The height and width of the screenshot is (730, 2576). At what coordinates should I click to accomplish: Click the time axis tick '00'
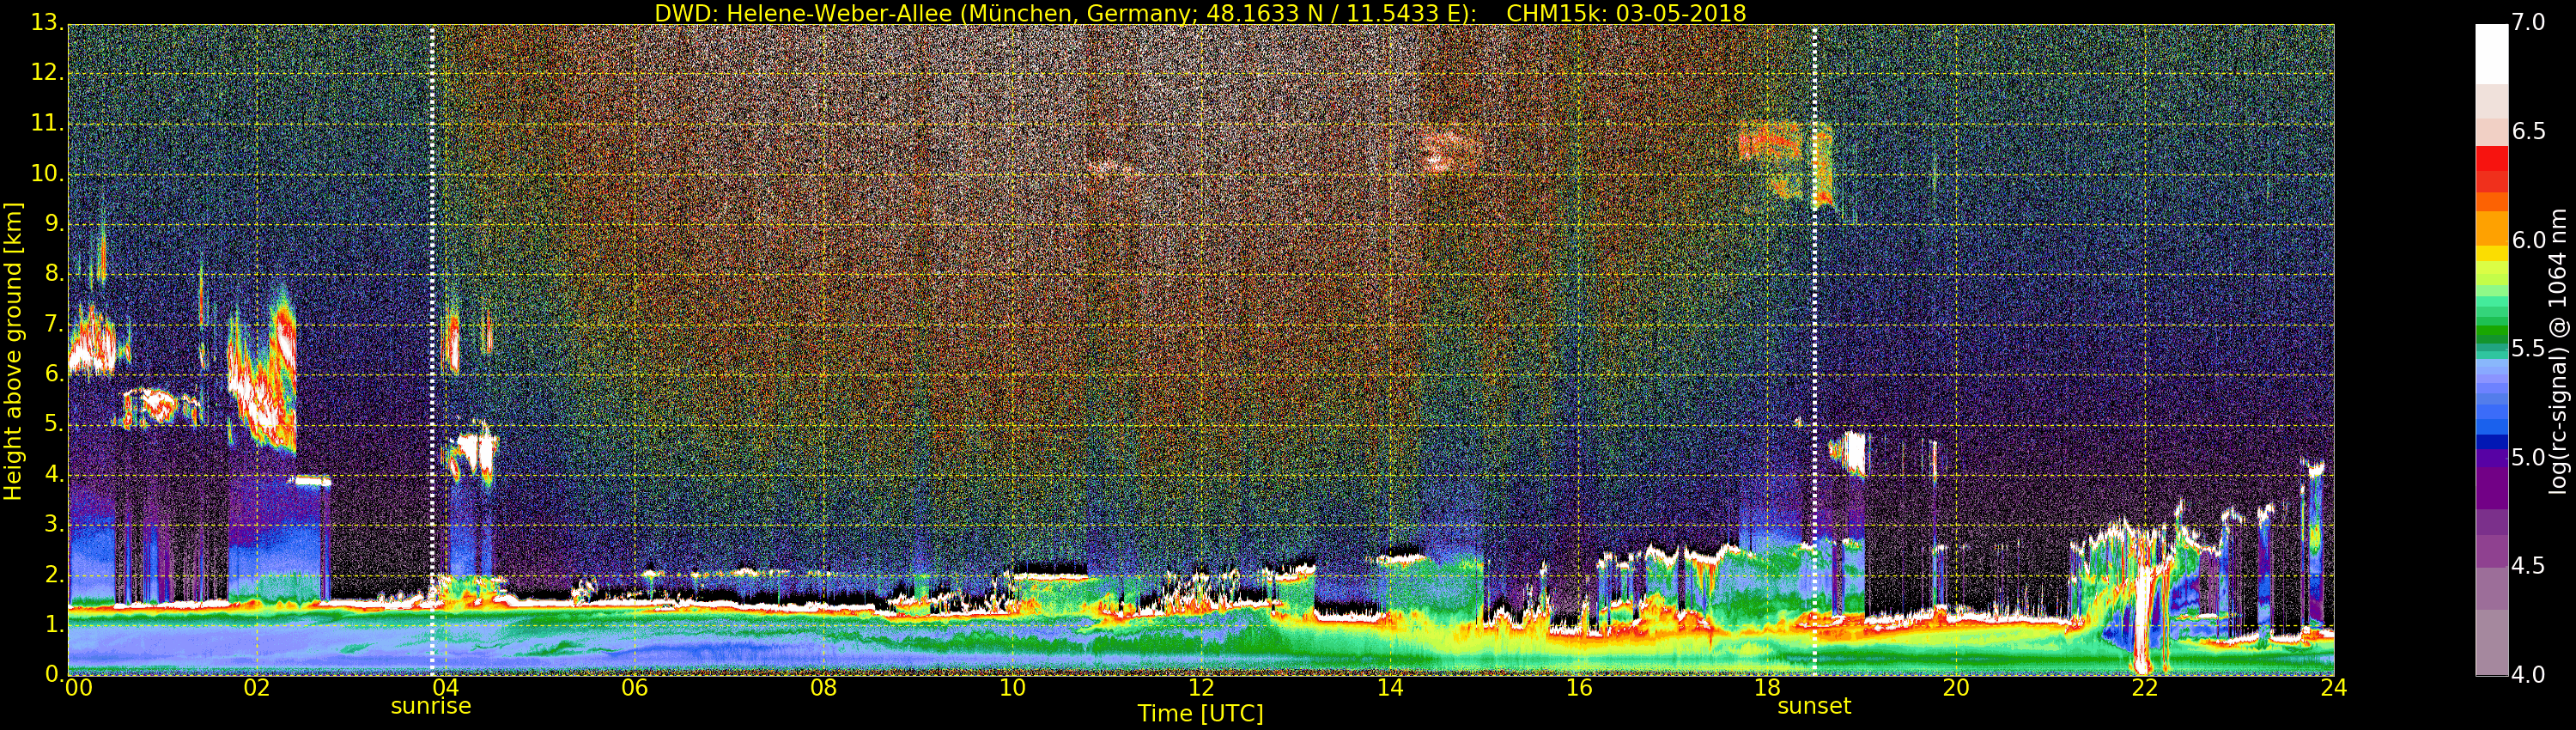78,688
